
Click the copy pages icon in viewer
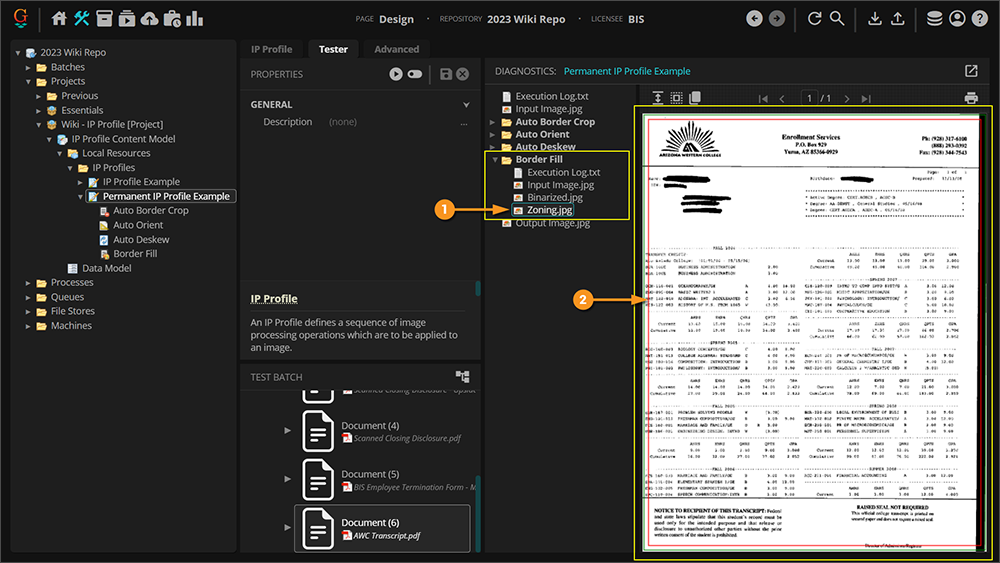695,98
